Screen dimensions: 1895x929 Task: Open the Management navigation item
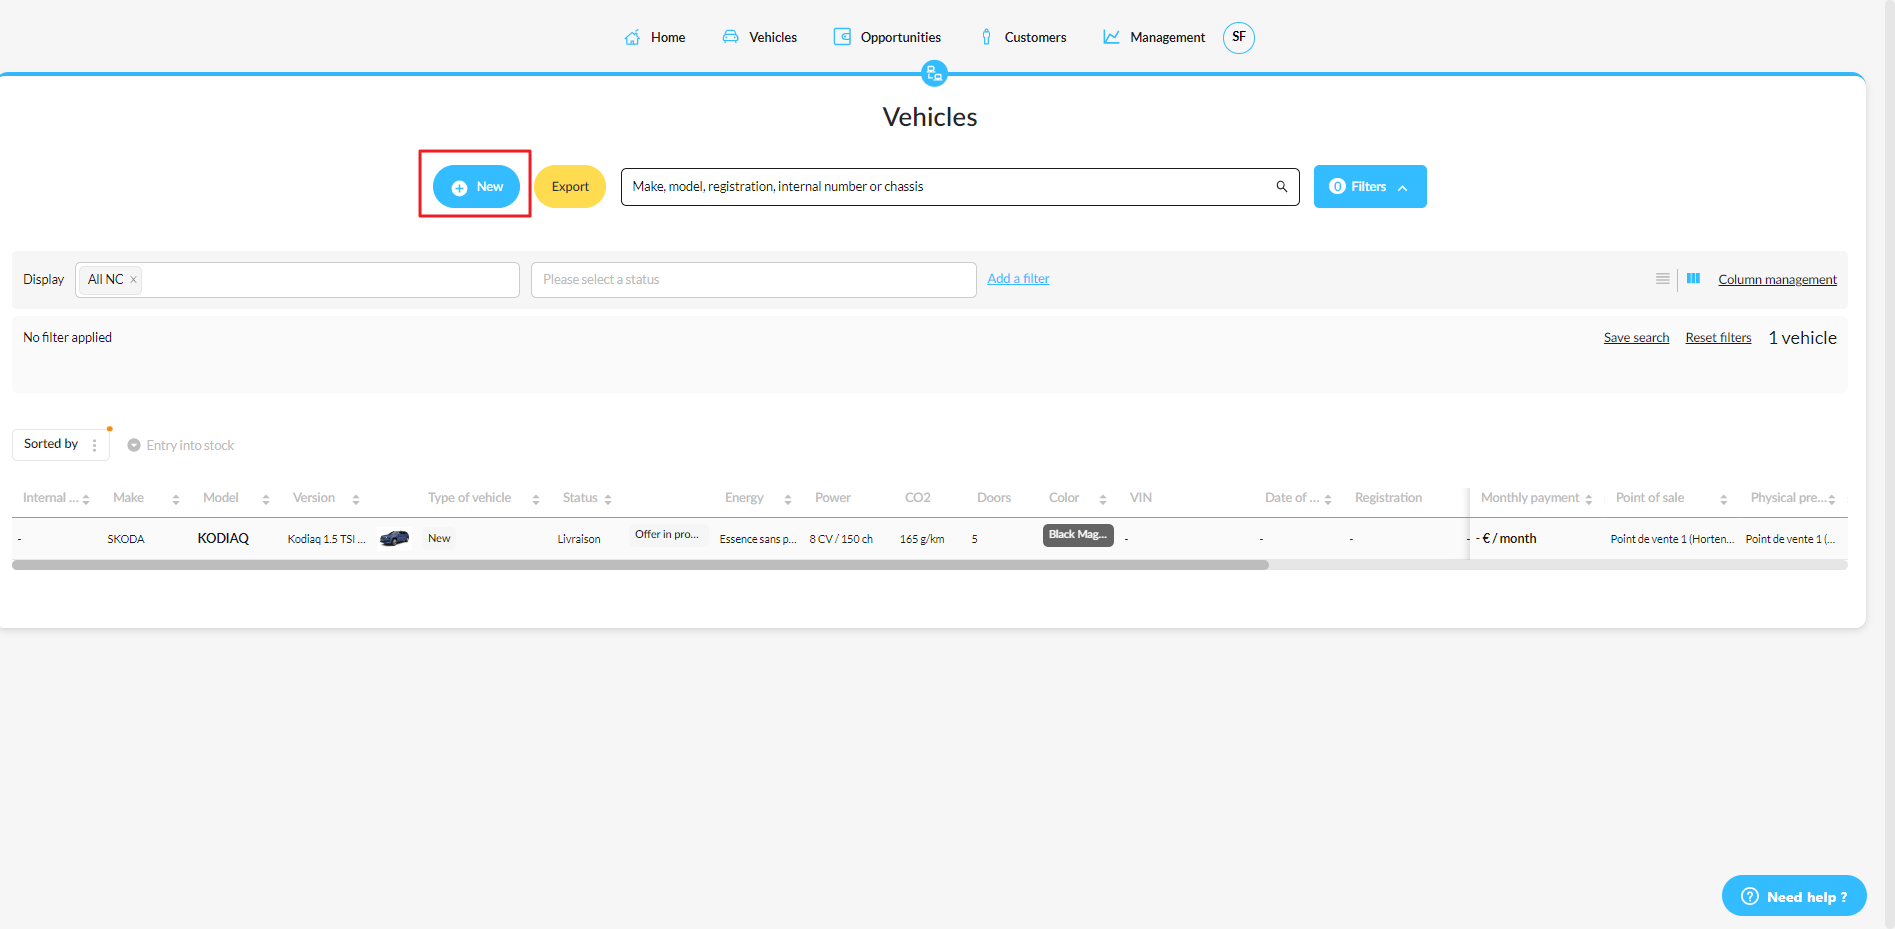tap(1154, 37)
